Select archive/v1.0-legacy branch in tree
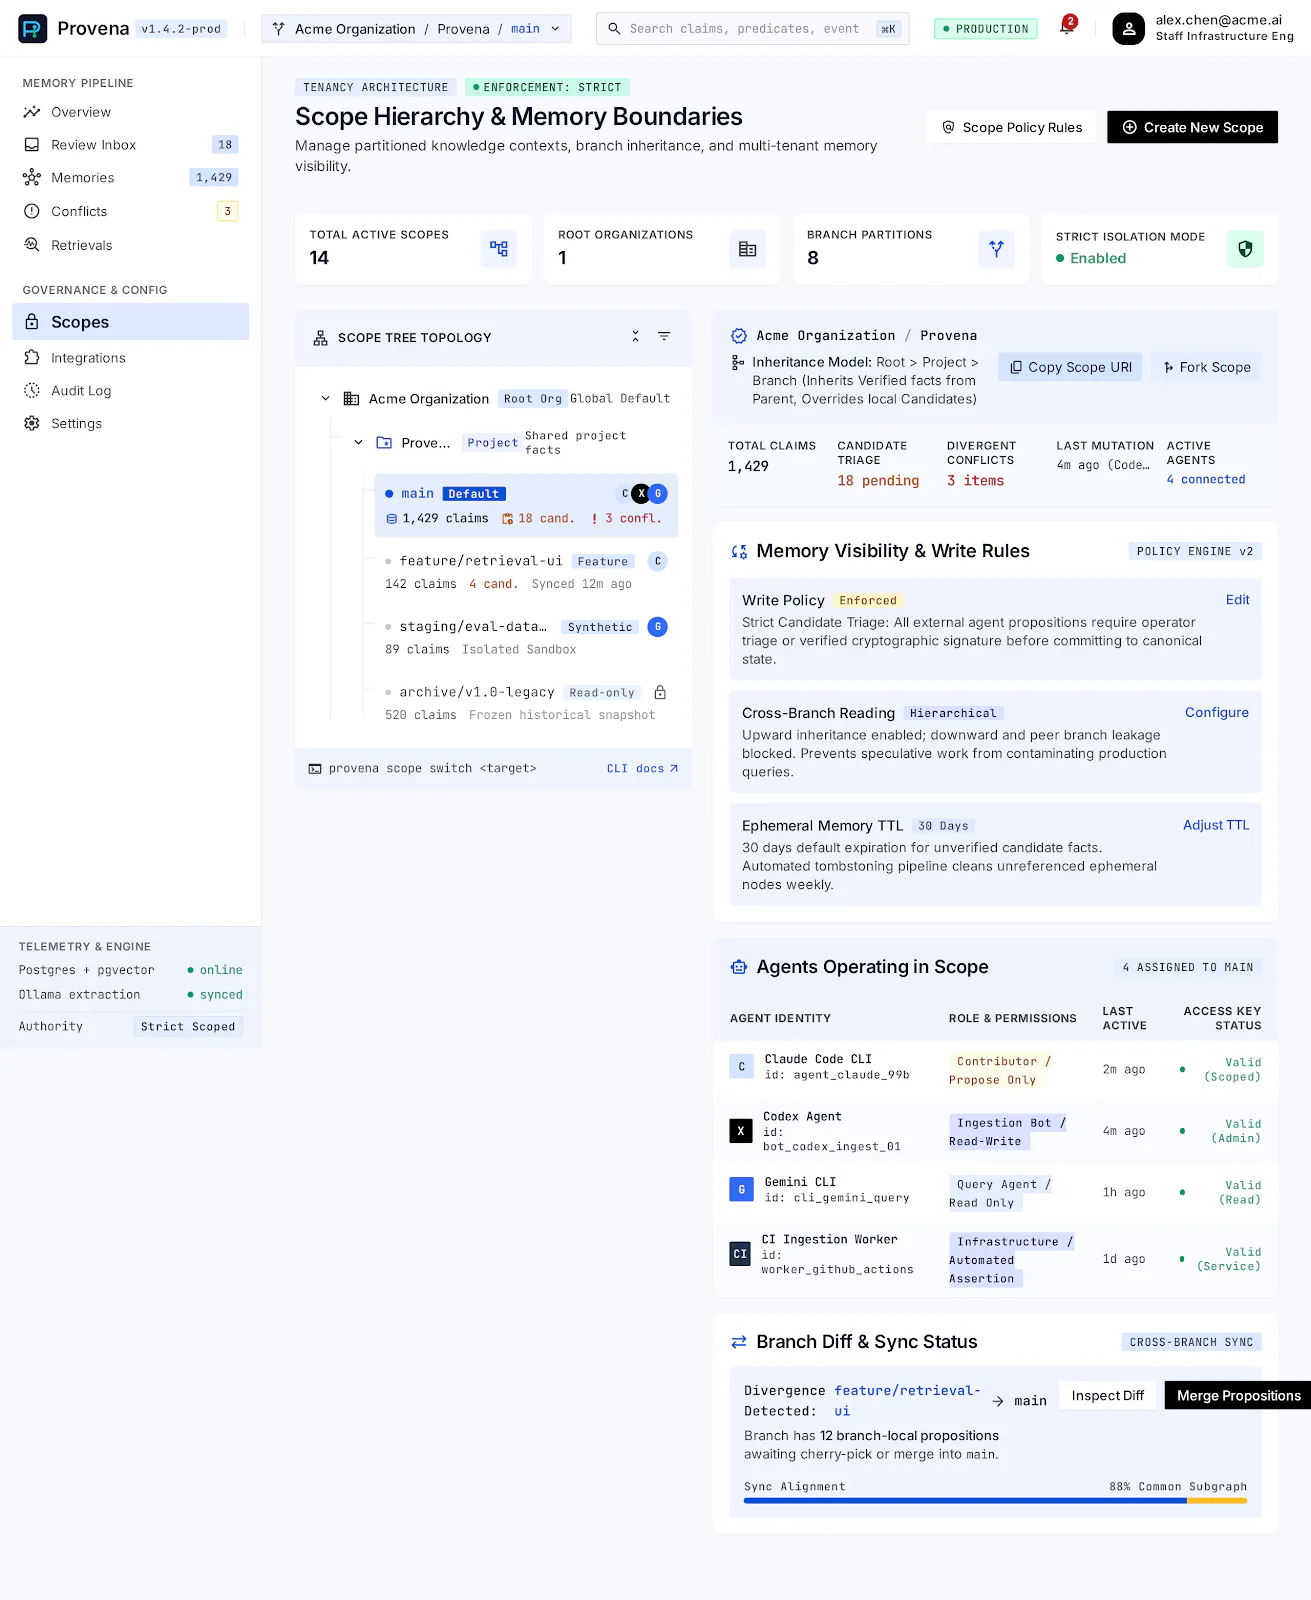The height and width of the screenshot is (1600, 1311). coord(526,703)
